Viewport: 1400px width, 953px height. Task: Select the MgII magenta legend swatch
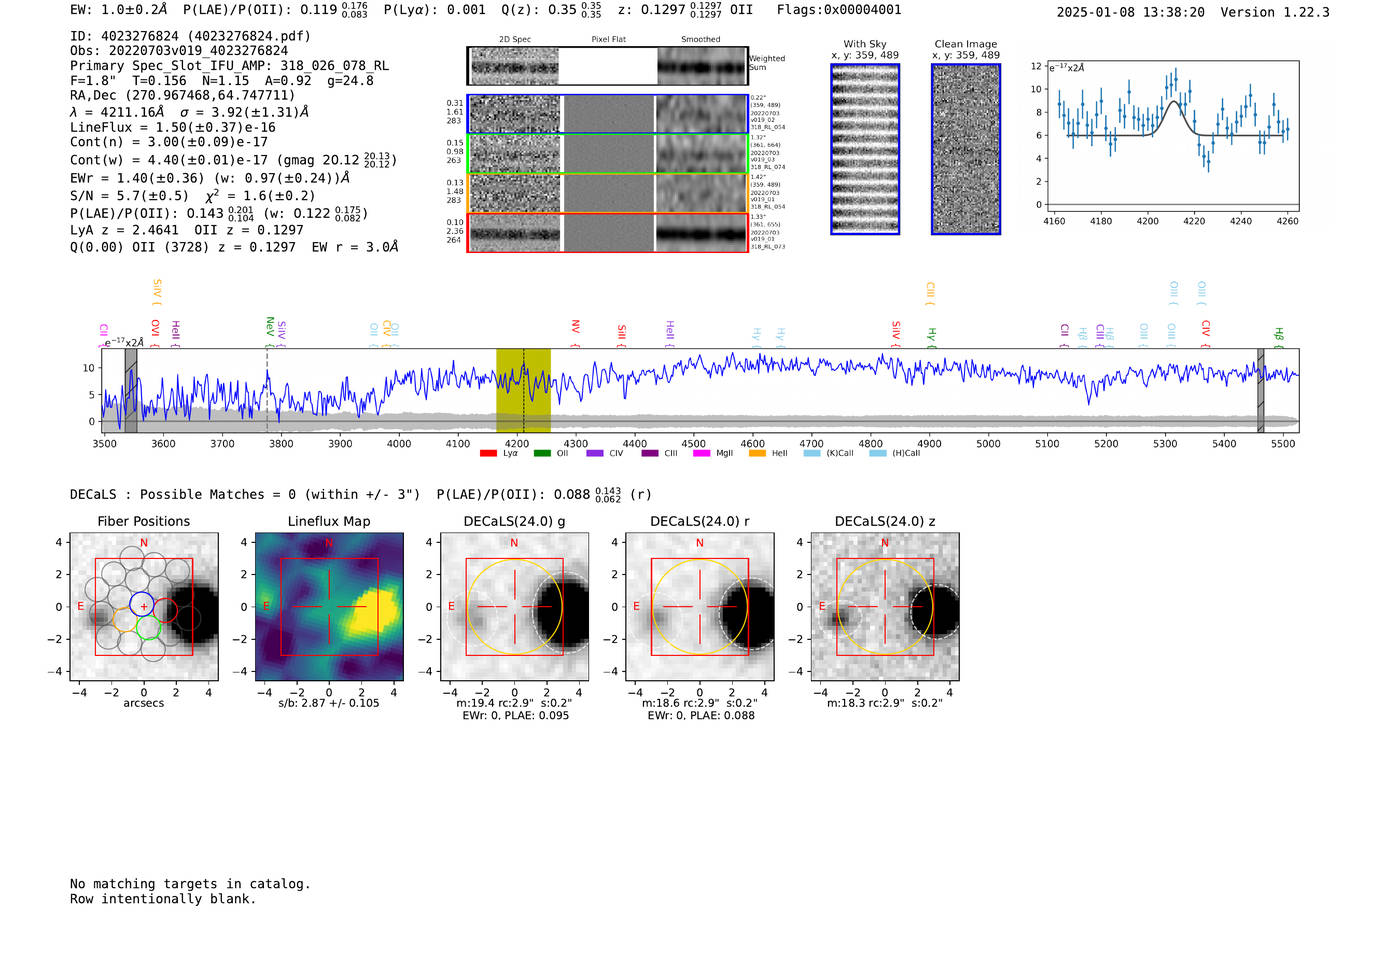point(701,453)
